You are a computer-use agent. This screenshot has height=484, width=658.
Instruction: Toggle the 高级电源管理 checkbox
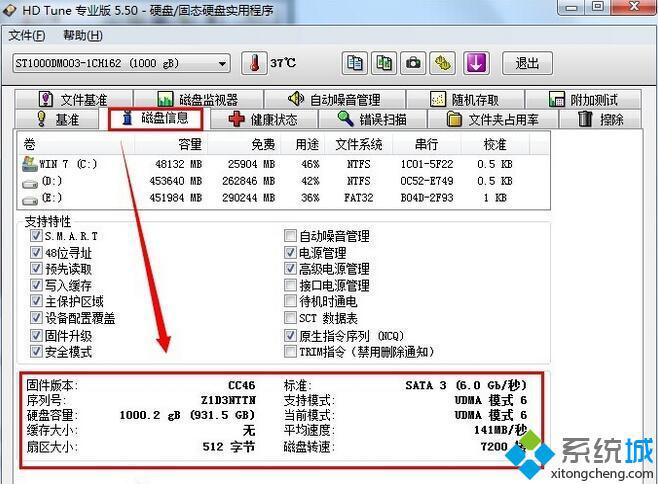290,268
